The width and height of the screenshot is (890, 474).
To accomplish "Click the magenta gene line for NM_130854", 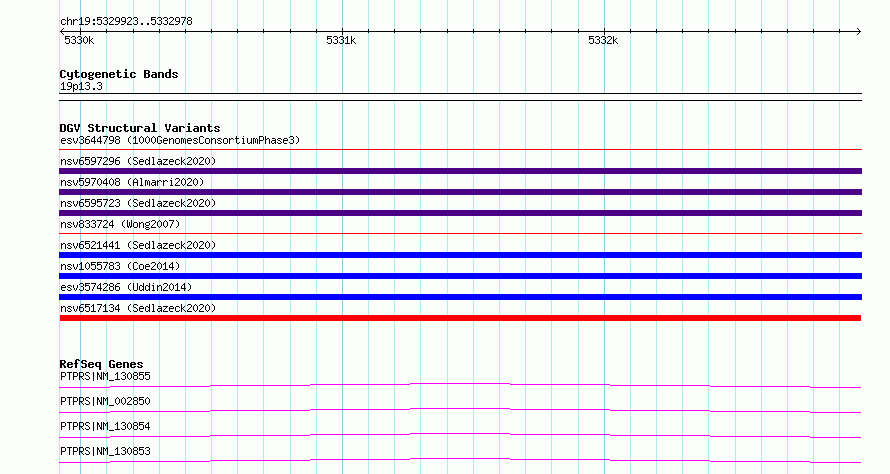I will tap(460, 434).
